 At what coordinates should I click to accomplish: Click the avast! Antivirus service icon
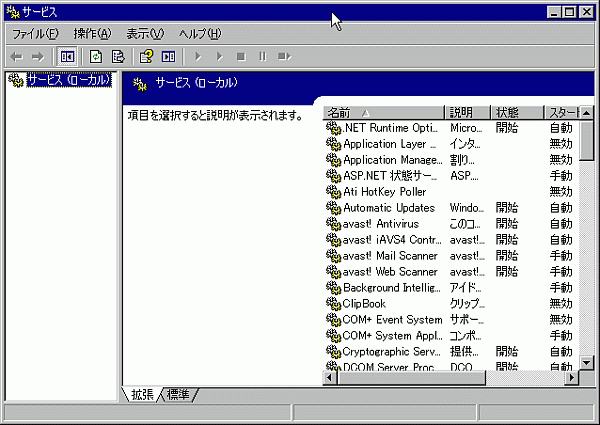coord(333,224)
